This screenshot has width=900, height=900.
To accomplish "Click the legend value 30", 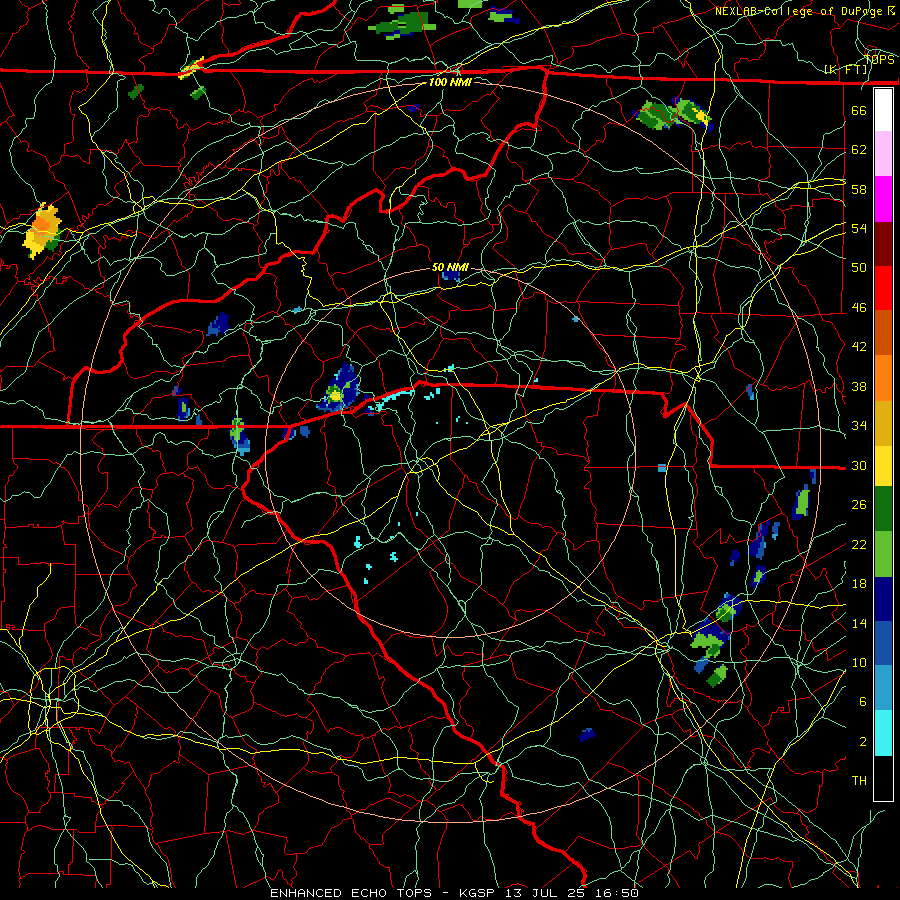I will pos(859,465).
